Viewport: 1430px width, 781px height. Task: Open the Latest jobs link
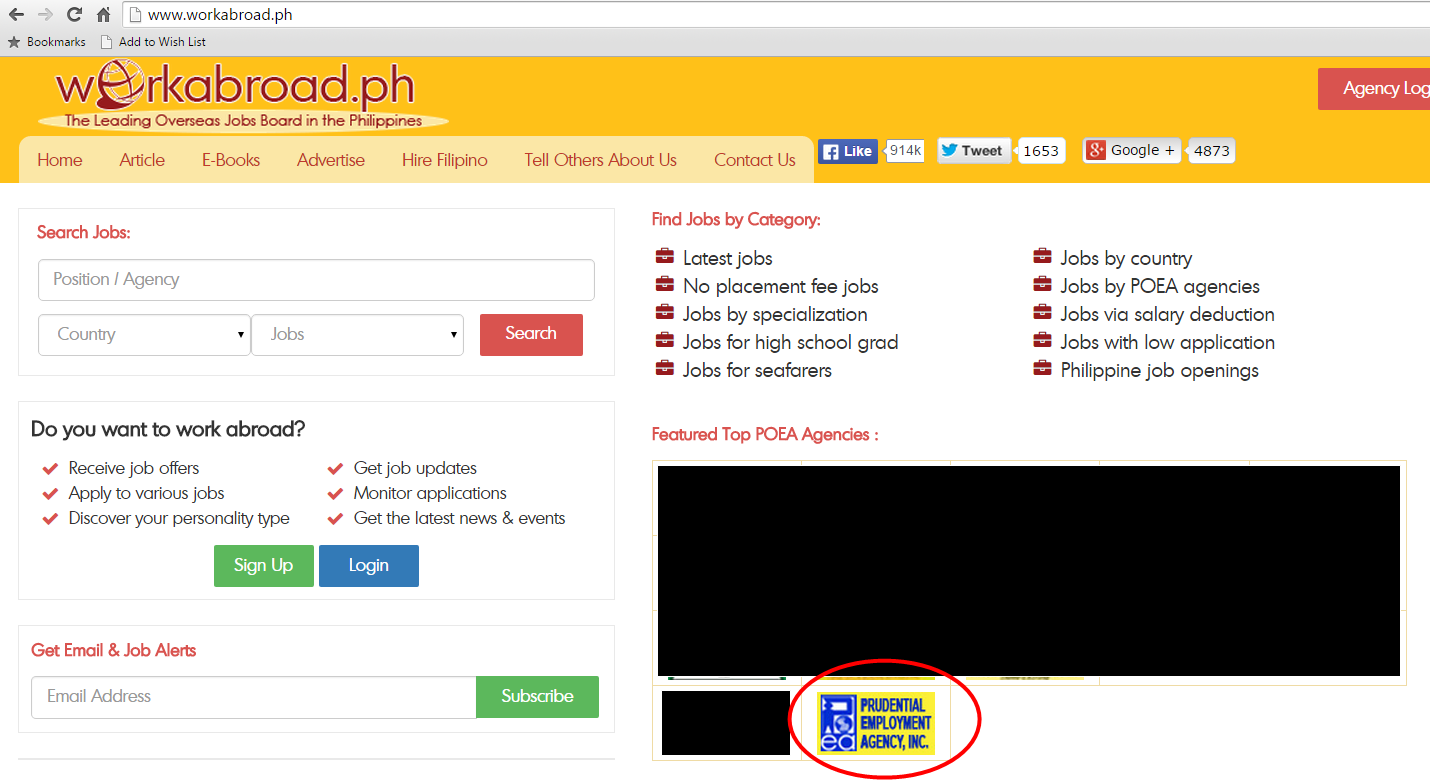pyautogui.click(x=728, y=259)
